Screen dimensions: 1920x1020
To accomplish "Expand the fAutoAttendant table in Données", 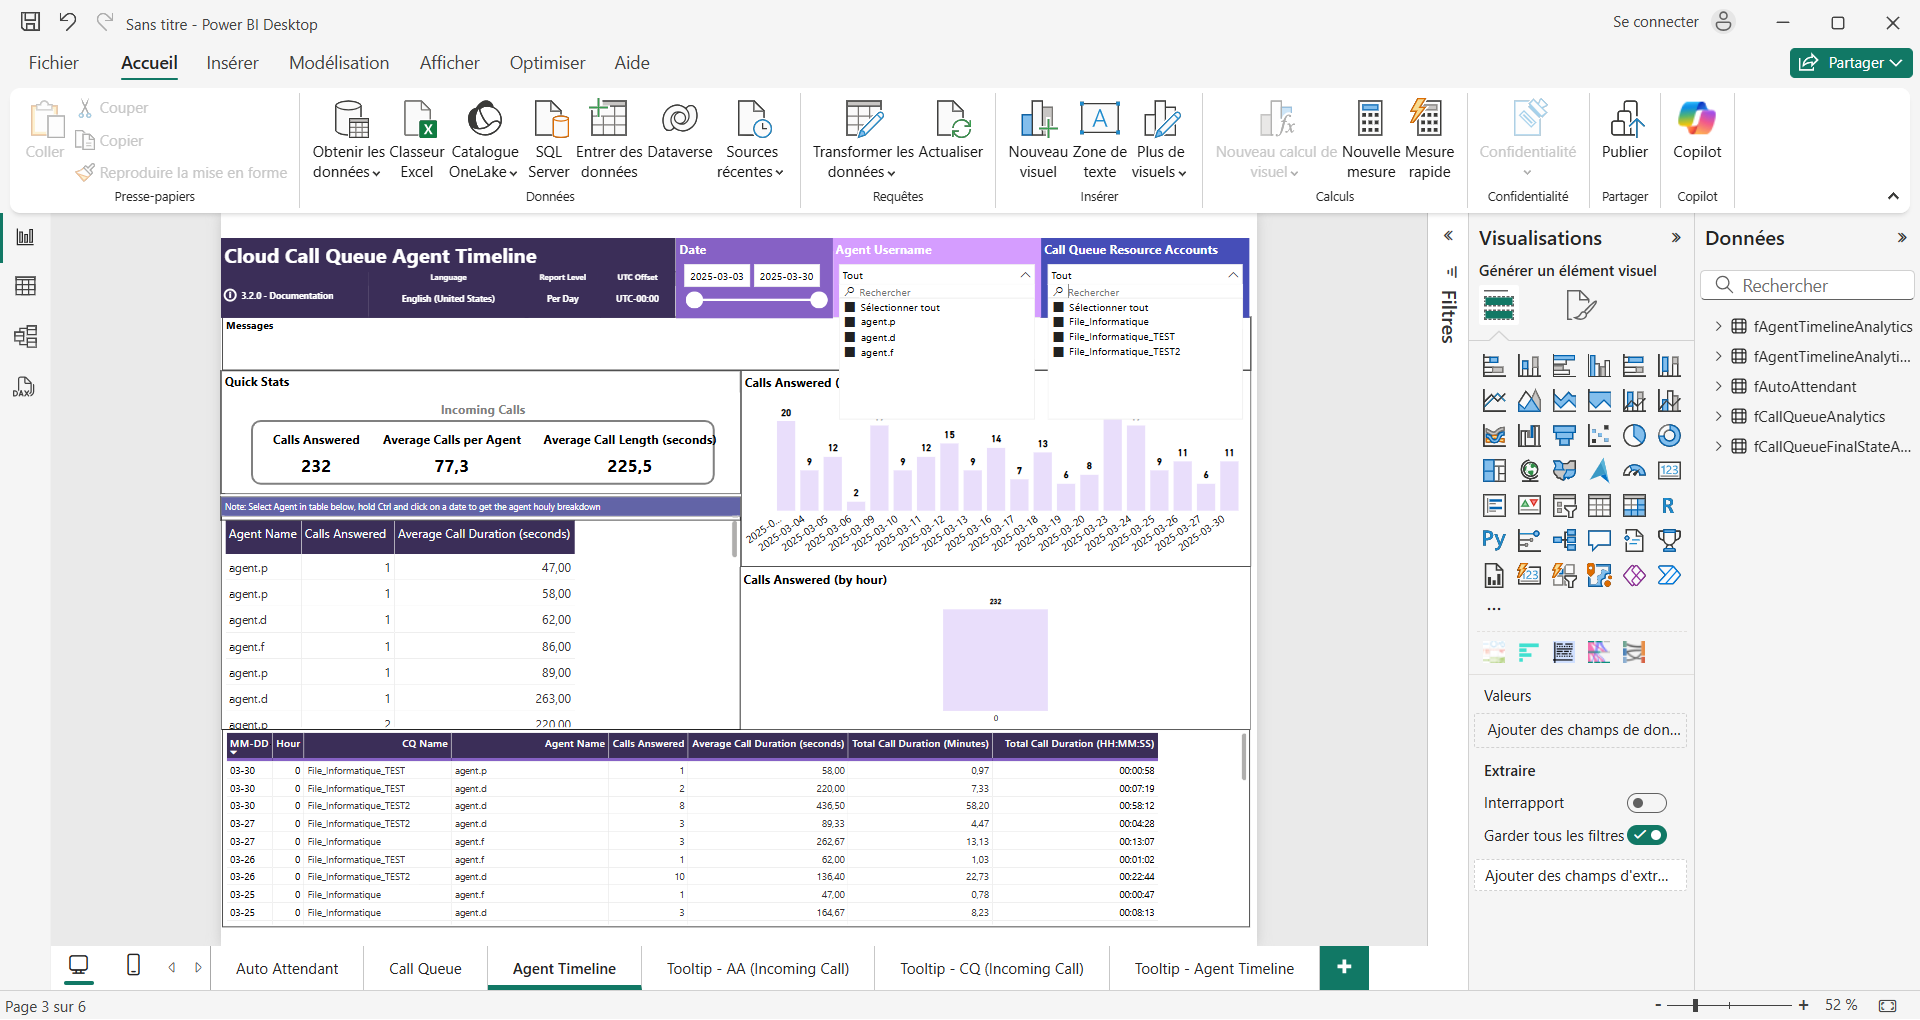I will (x=1718, y=386).
